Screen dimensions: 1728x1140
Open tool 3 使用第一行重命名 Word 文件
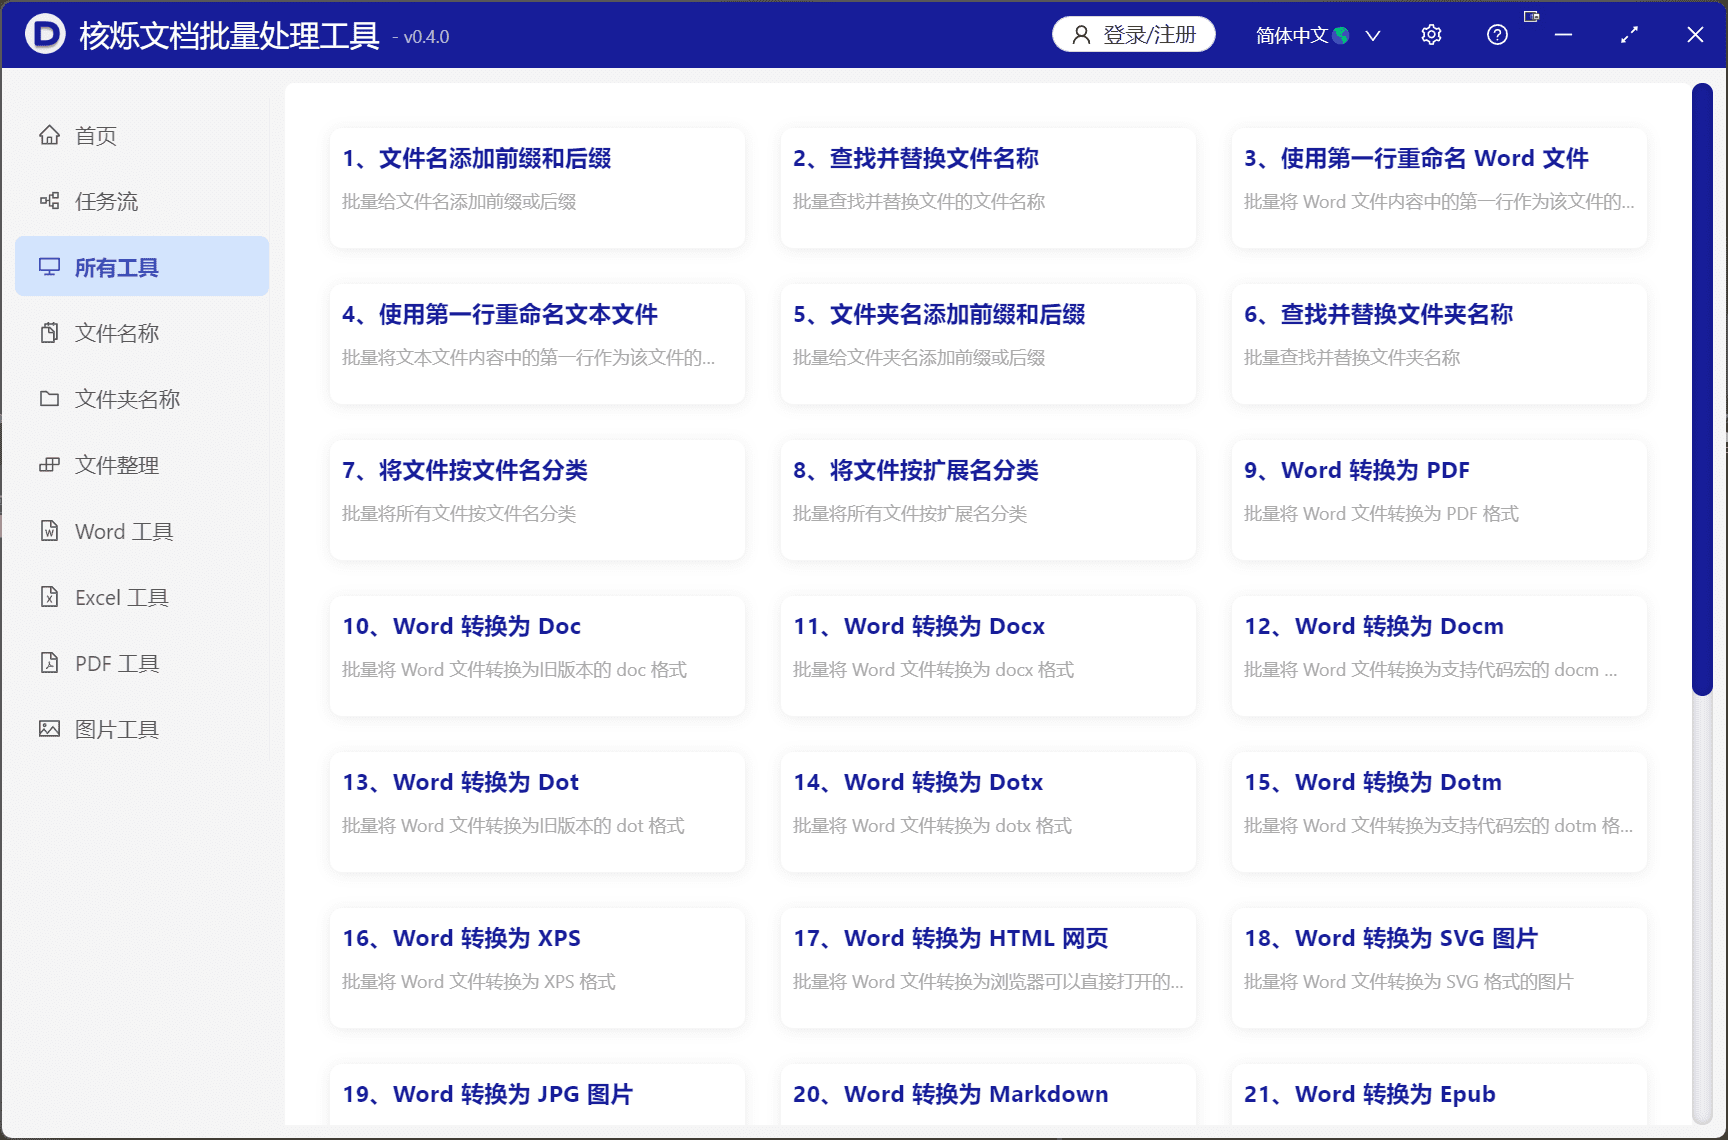(x=1439, y=187)
